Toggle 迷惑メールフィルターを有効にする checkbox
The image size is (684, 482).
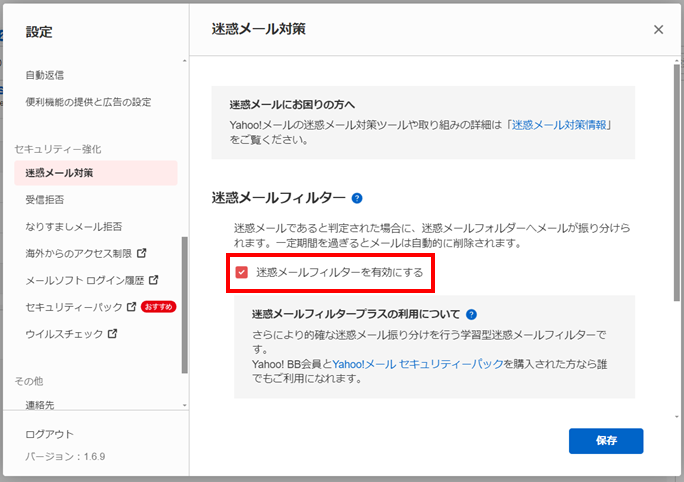click(x=241, y=272)
